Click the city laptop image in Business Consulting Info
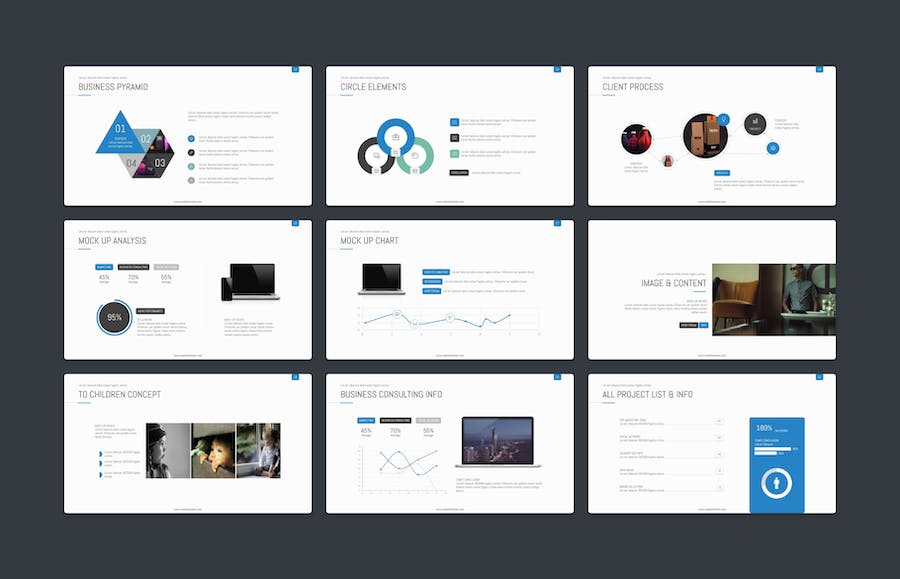Screen dimensions: 900x579 pos(497,442)
